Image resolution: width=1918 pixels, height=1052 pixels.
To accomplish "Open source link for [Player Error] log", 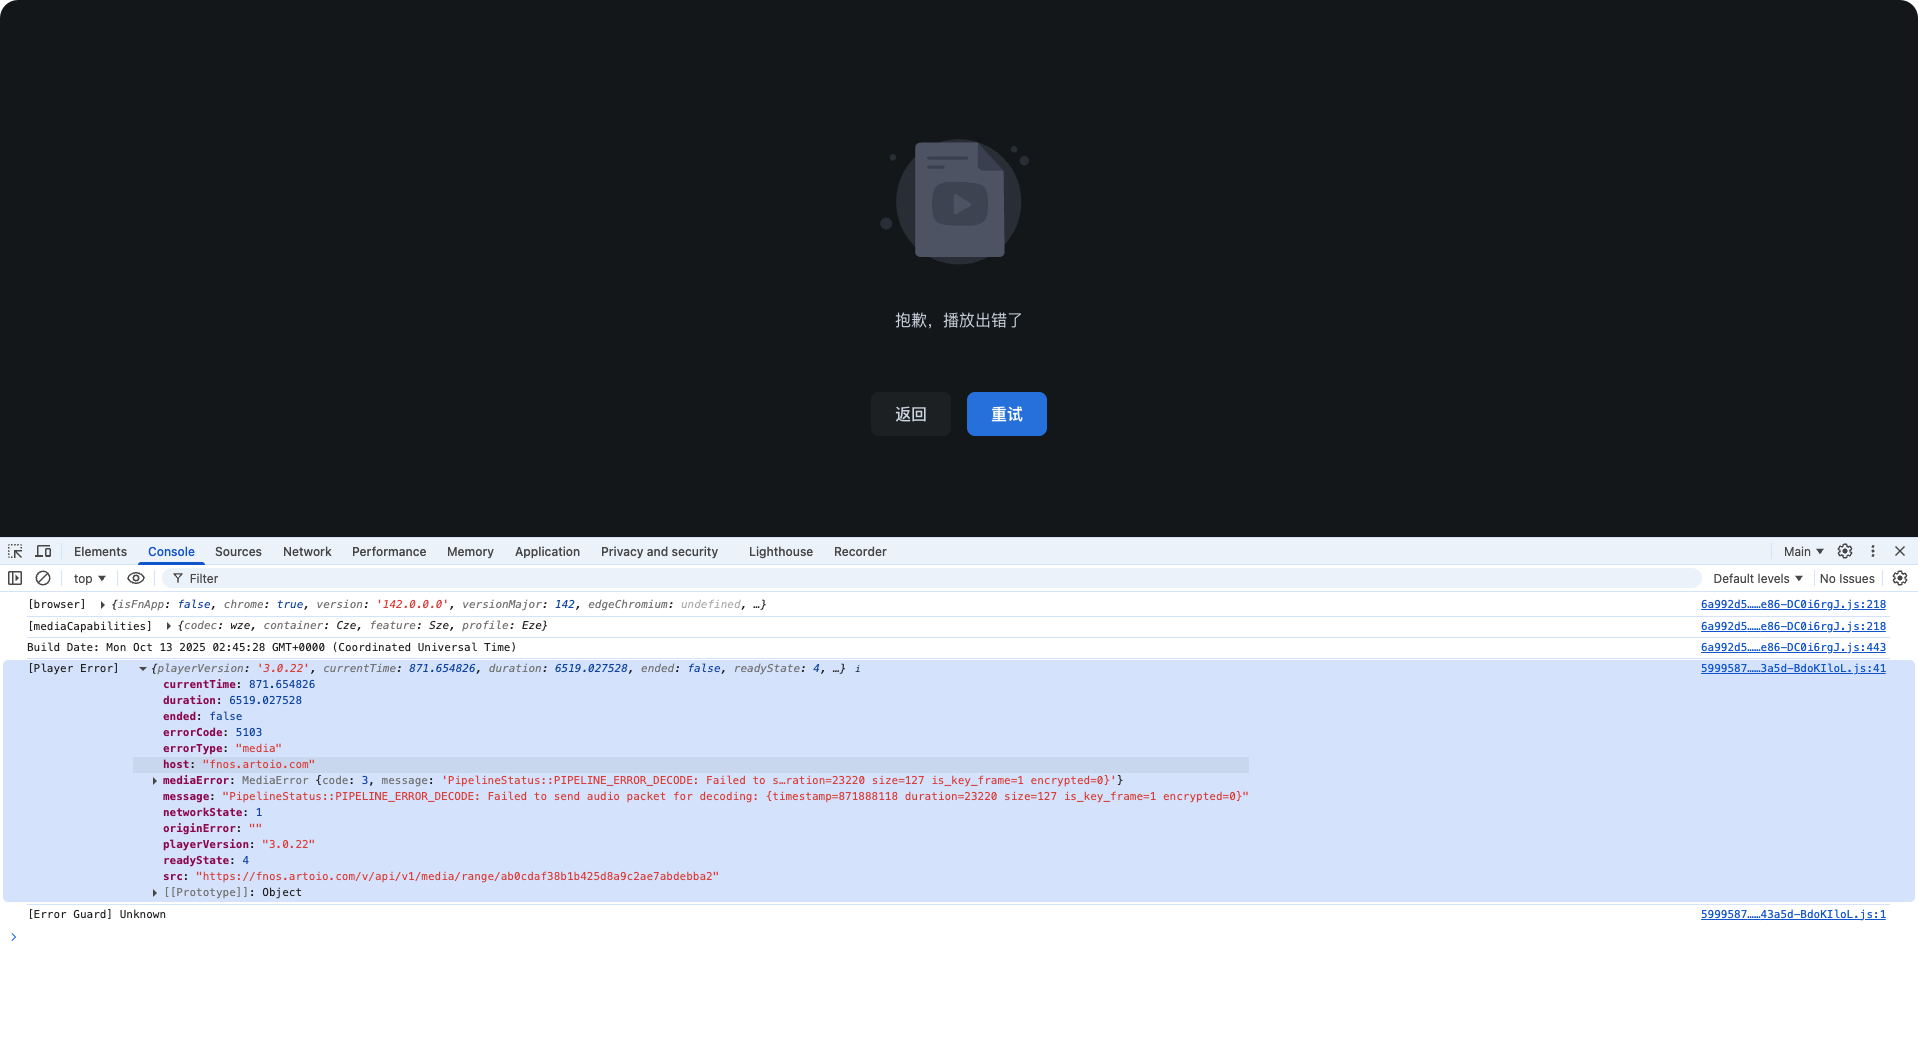I will coord(1793,669).
